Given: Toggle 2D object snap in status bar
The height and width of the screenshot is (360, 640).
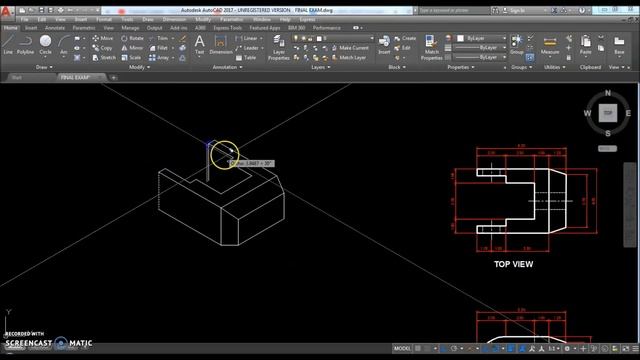Looking at the screenshot, I should coord(495,349).
